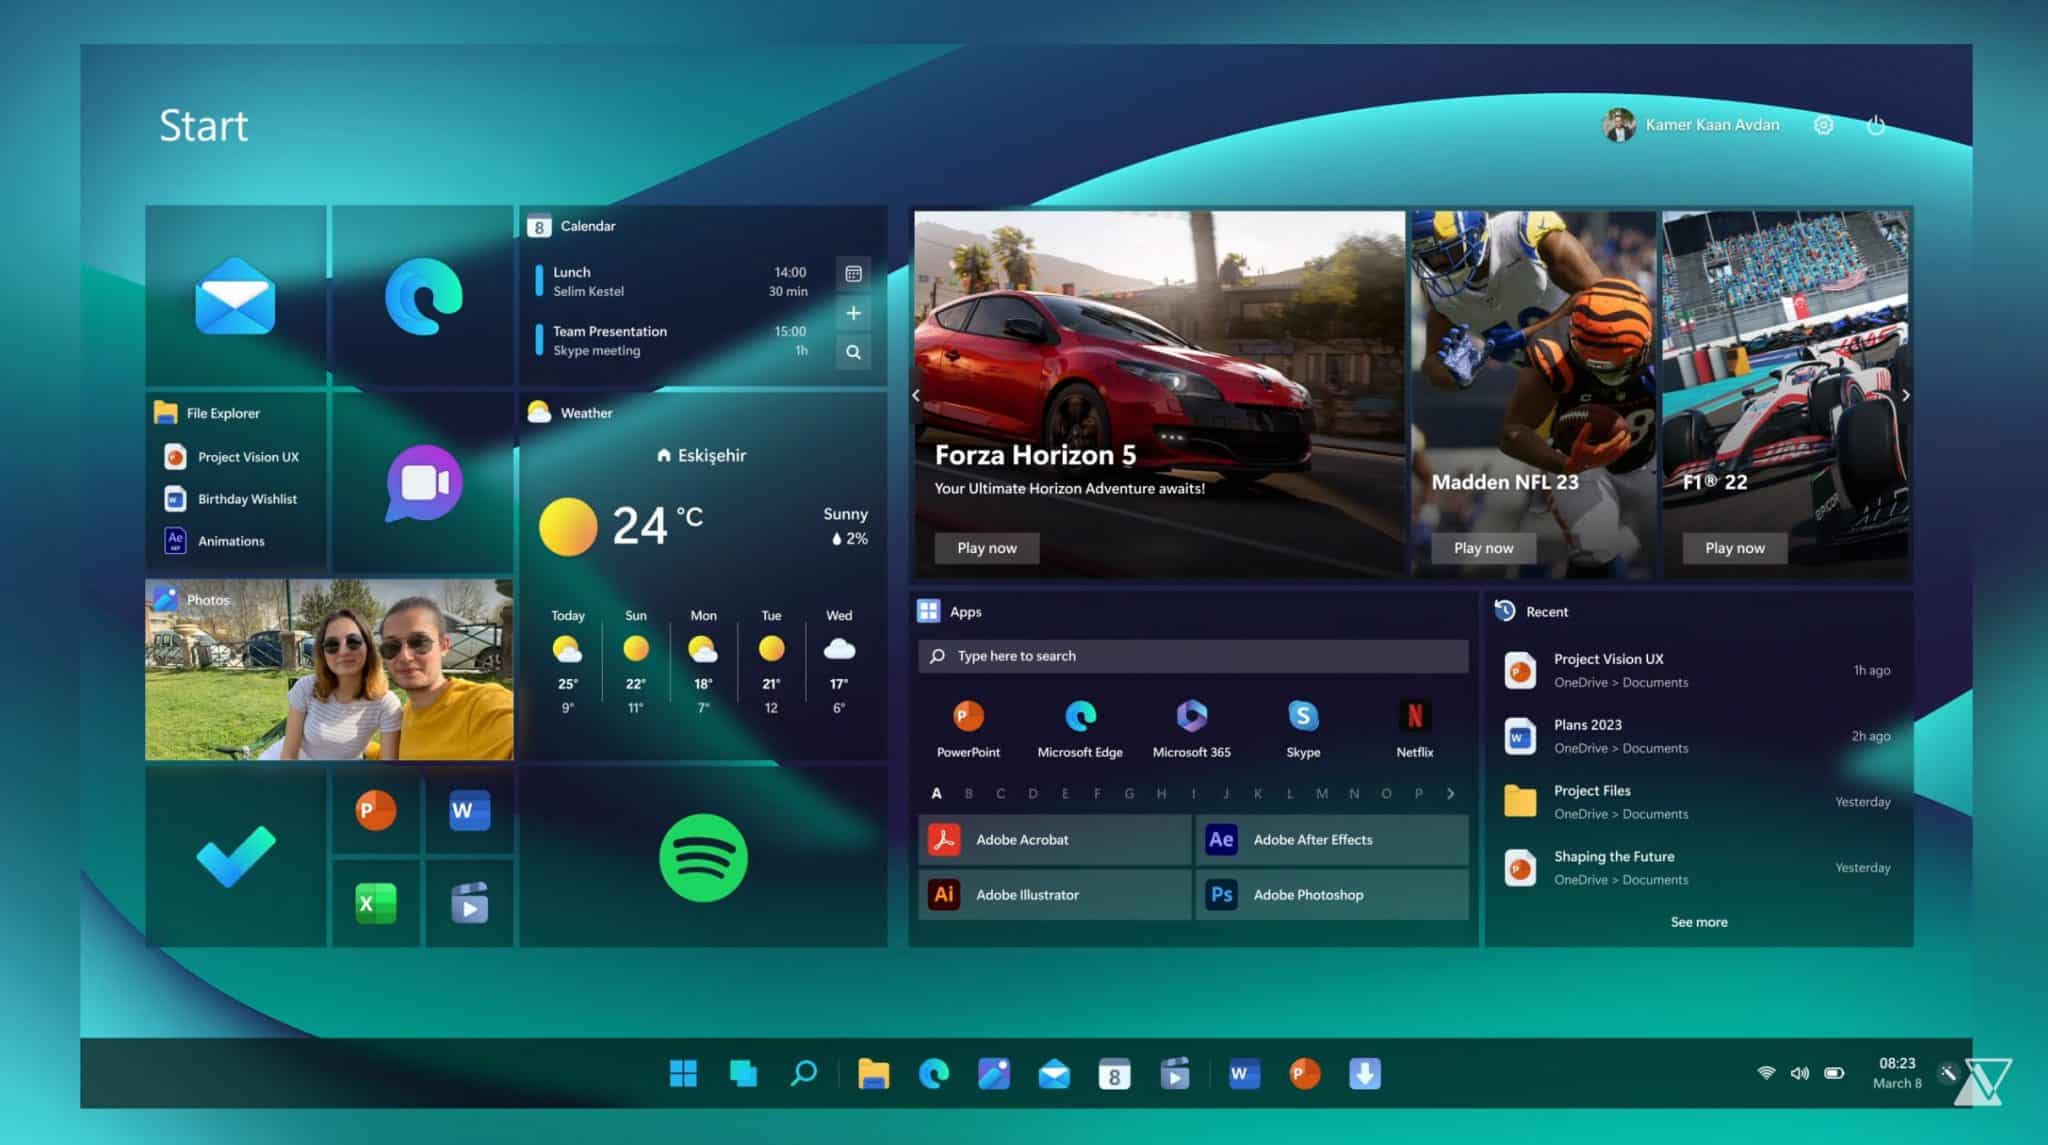Launch the Excel tile in the Start grid
2048x1145 pixels.
[375, 903]
